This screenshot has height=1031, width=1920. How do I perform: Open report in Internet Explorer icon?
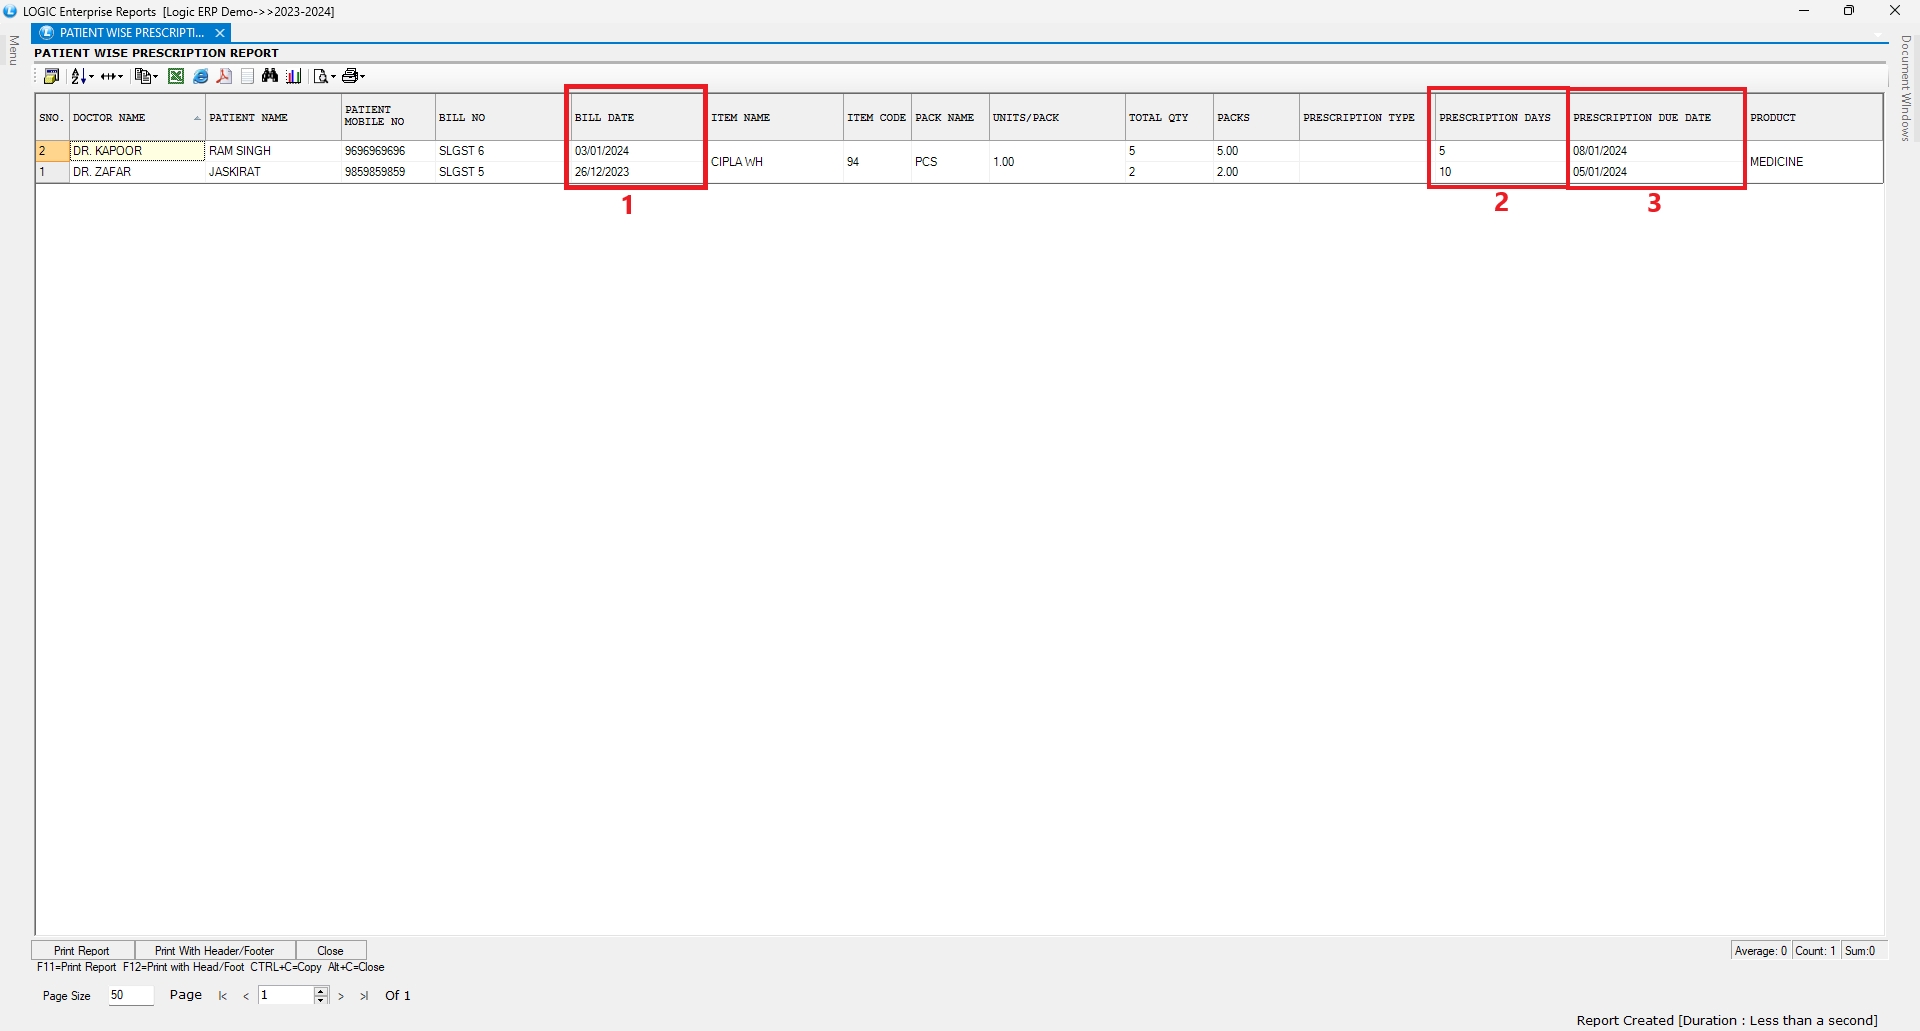(201, 76)
